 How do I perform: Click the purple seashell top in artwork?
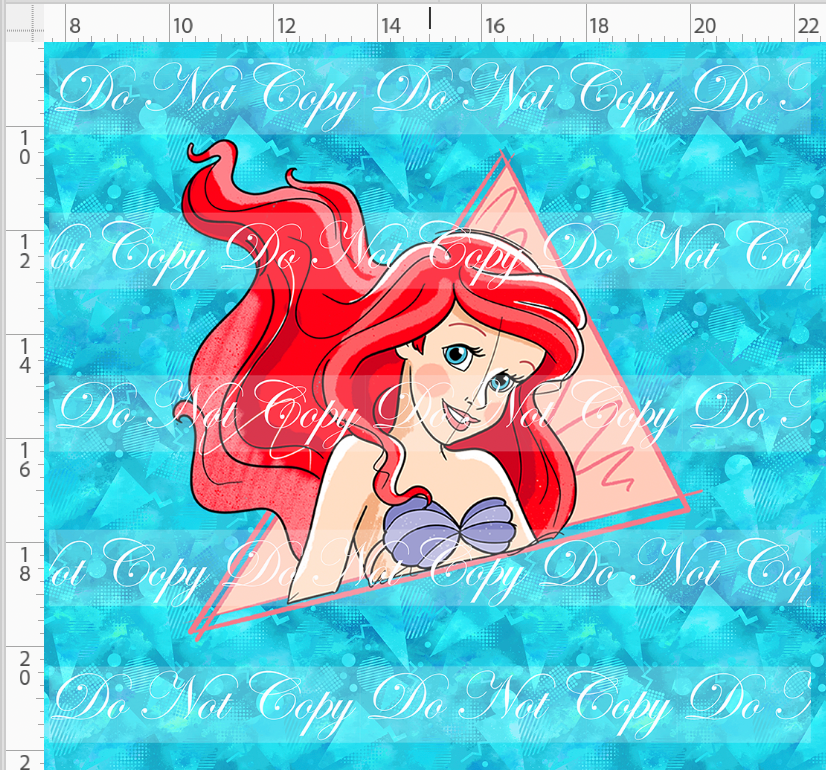coord(449,531)
